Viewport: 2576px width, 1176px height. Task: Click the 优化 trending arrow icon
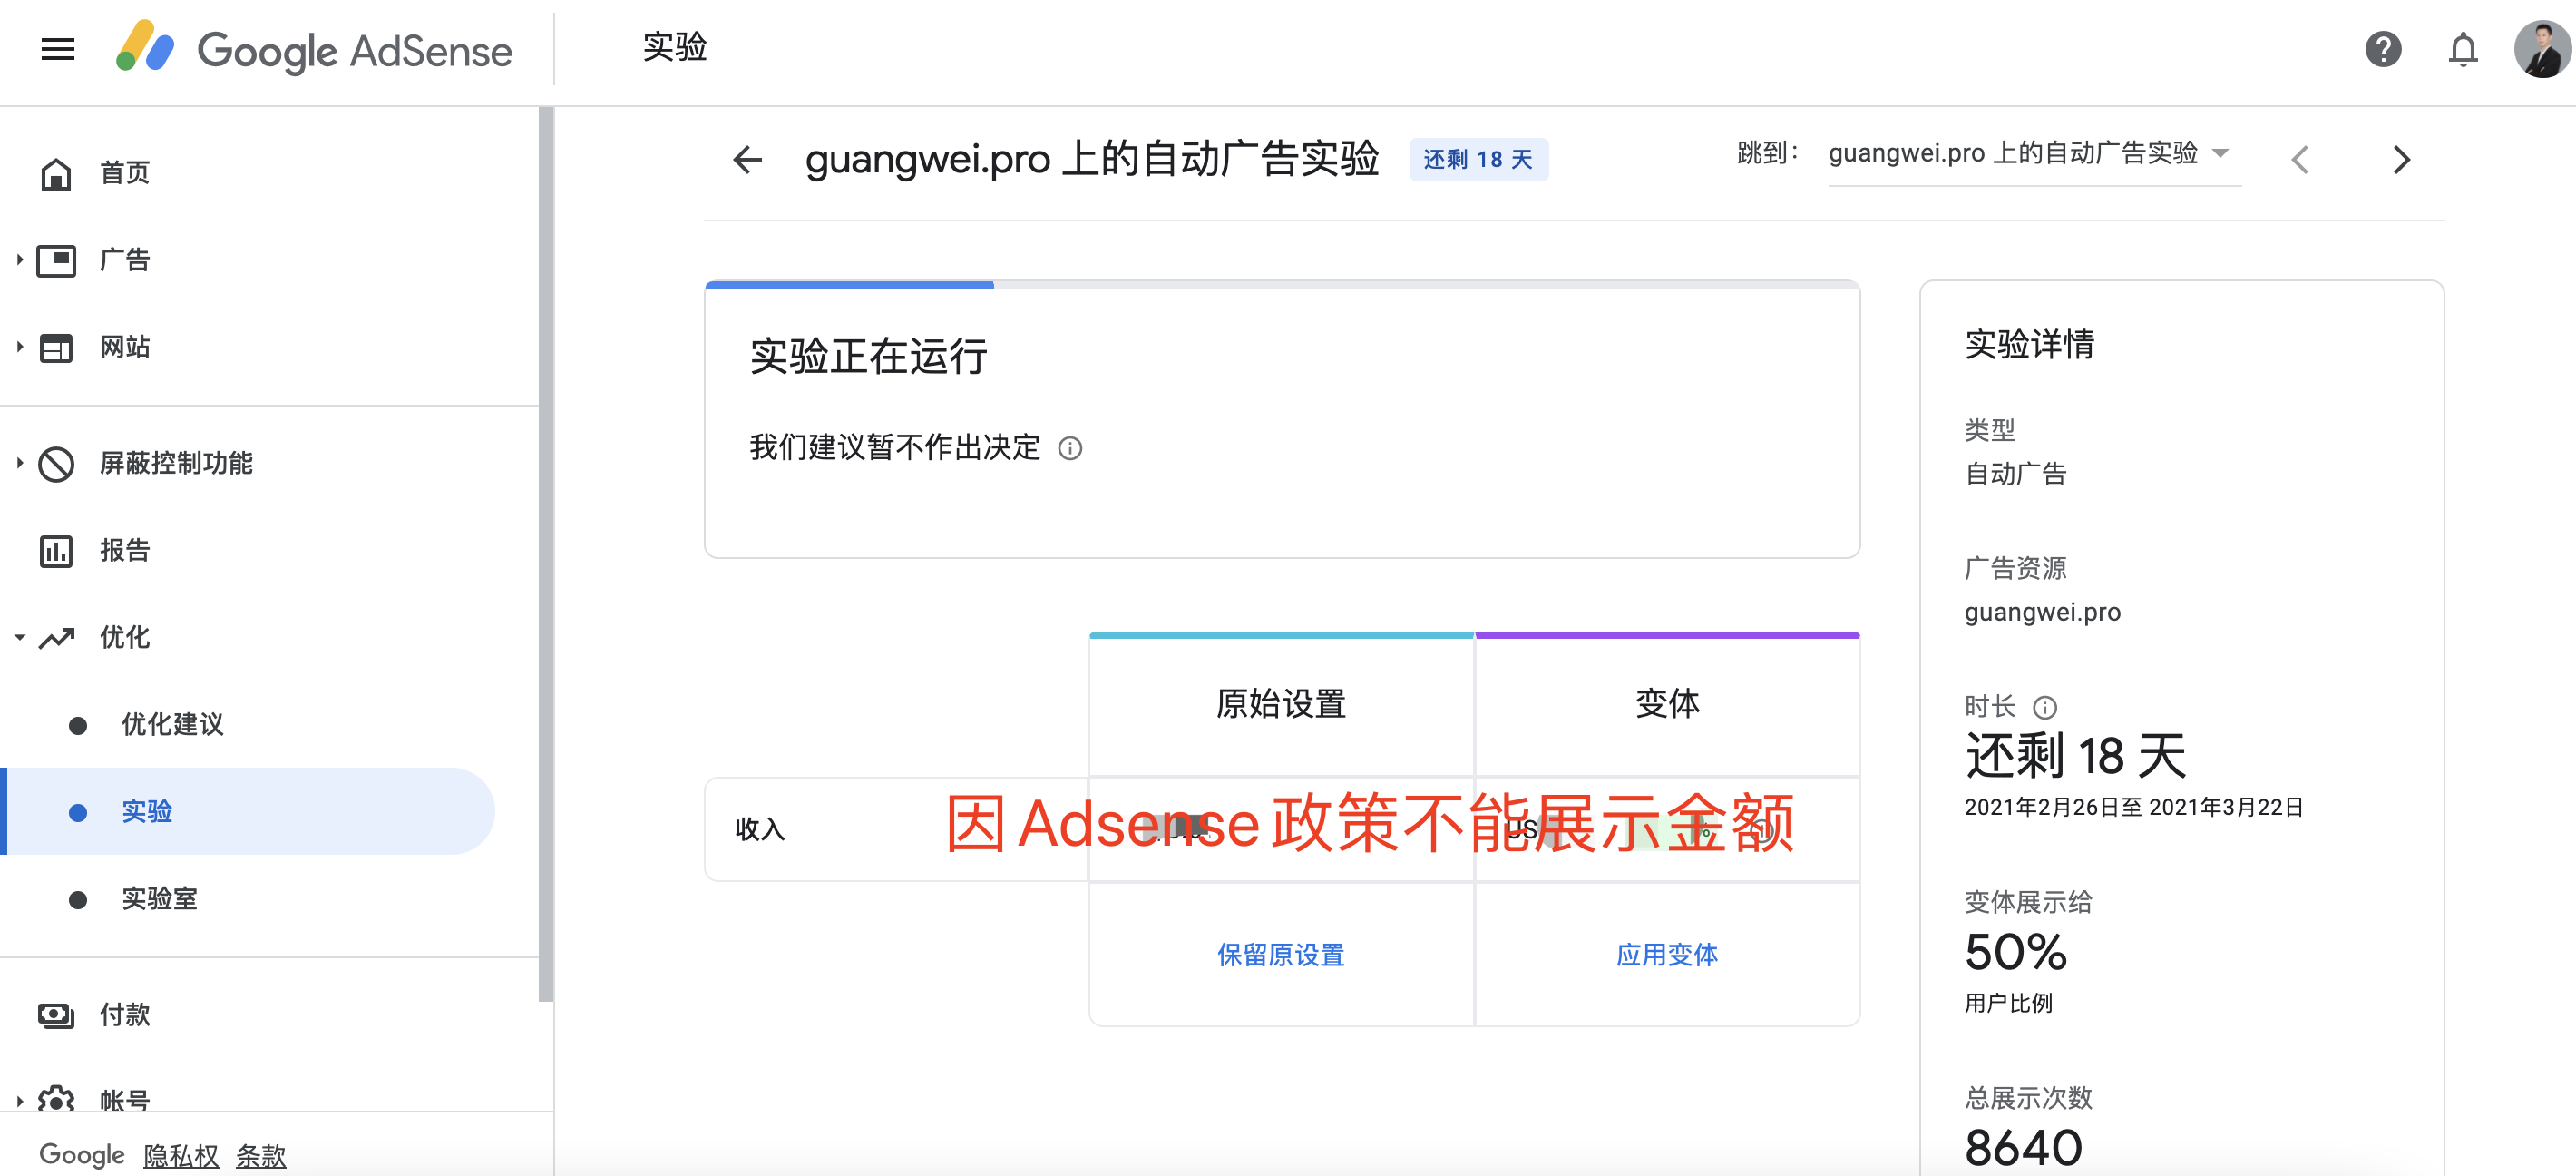[x=57, y=638]
